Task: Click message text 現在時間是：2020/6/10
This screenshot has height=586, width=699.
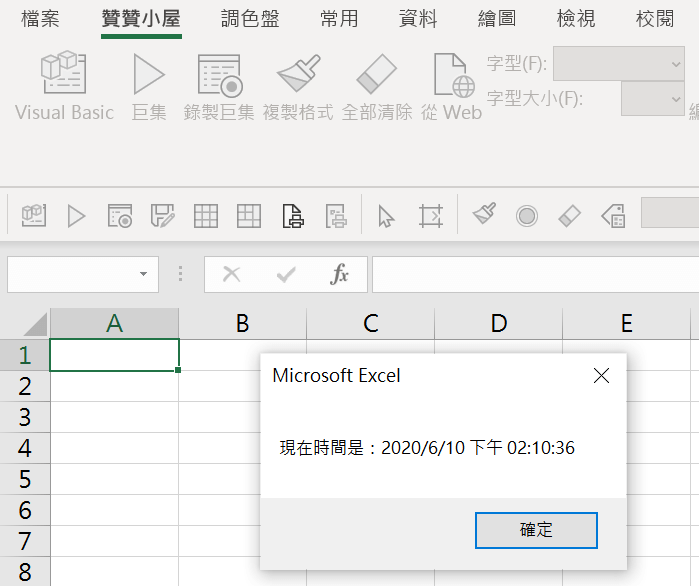Action: (372, 448)
